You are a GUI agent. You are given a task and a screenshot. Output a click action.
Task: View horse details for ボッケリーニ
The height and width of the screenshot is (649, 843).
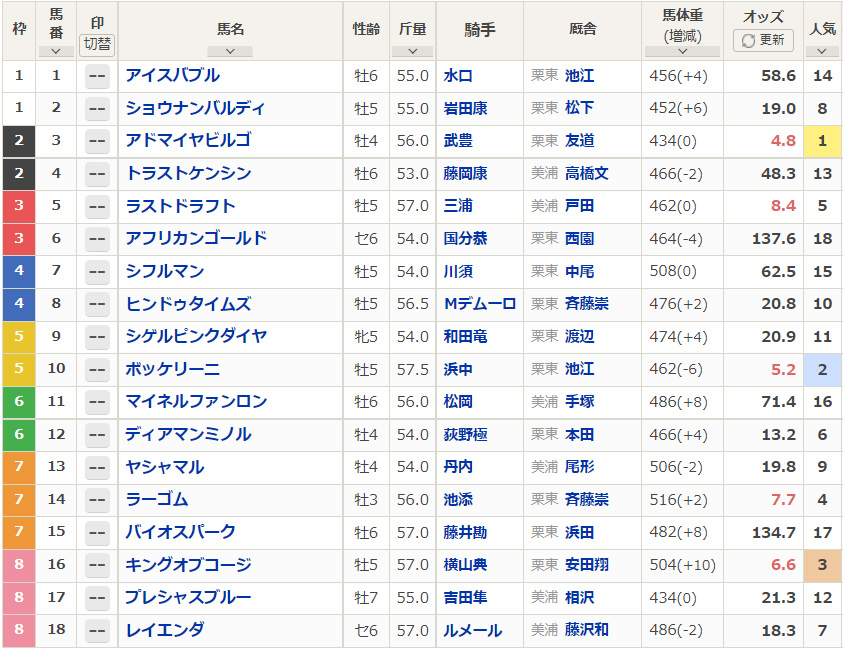click(173, 369)
